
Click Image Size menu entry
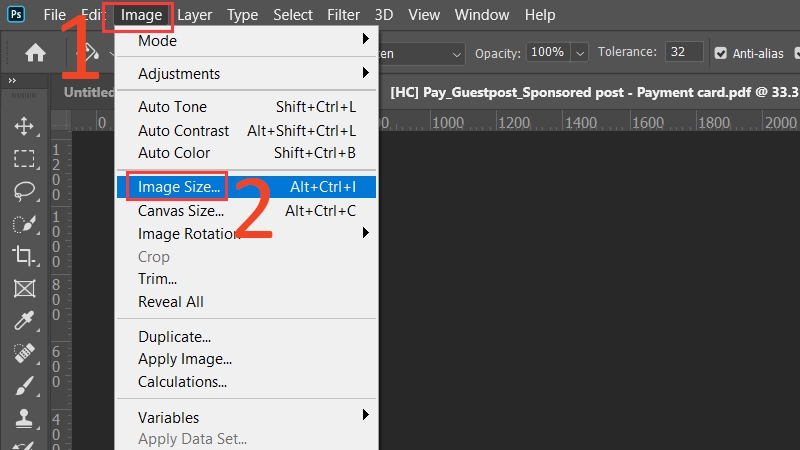tap(180, 187)
